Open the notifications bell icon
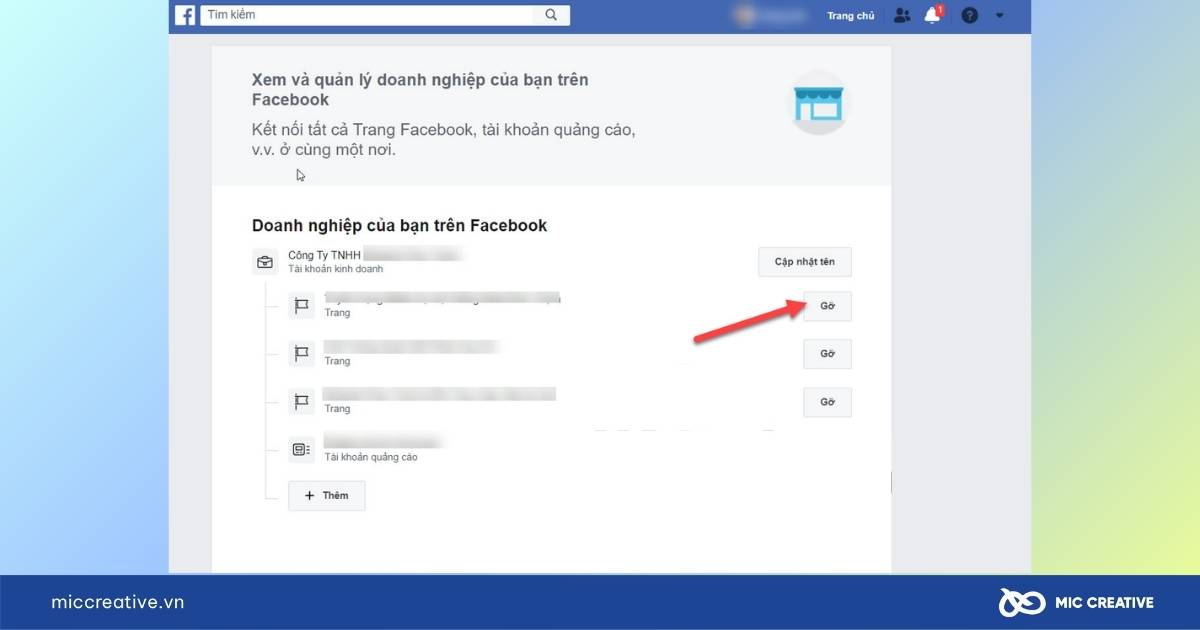The width and height of the screenshot is (1200, 630). click(933, 15)
